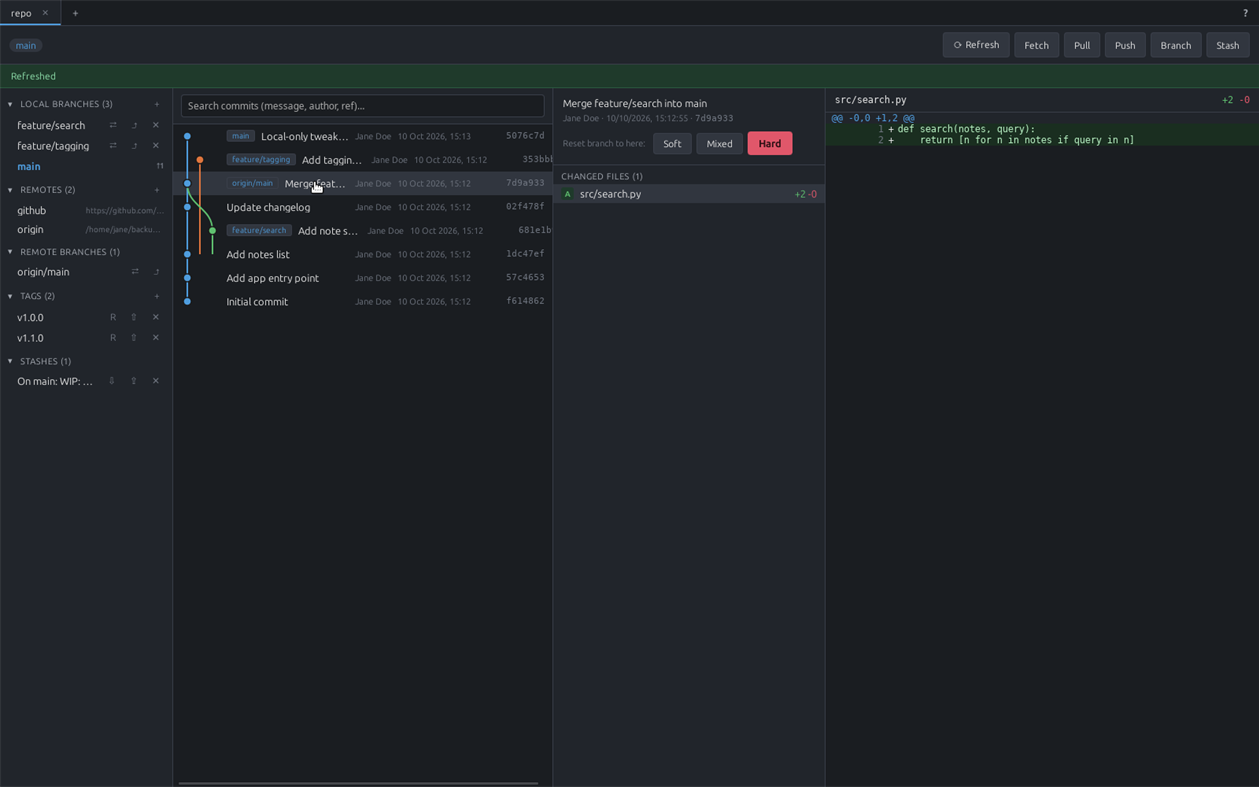Viewport: 1259px width, 787px height.
Task: Click the swap-arrows icon beside local feature/search
Action: point(113,125)
